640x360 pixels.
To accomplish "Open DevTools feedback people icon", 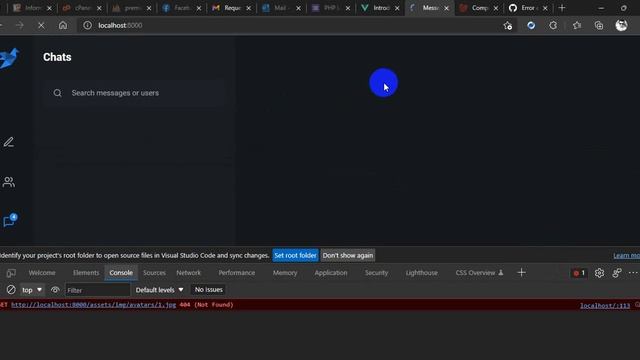I will (617, 273).
